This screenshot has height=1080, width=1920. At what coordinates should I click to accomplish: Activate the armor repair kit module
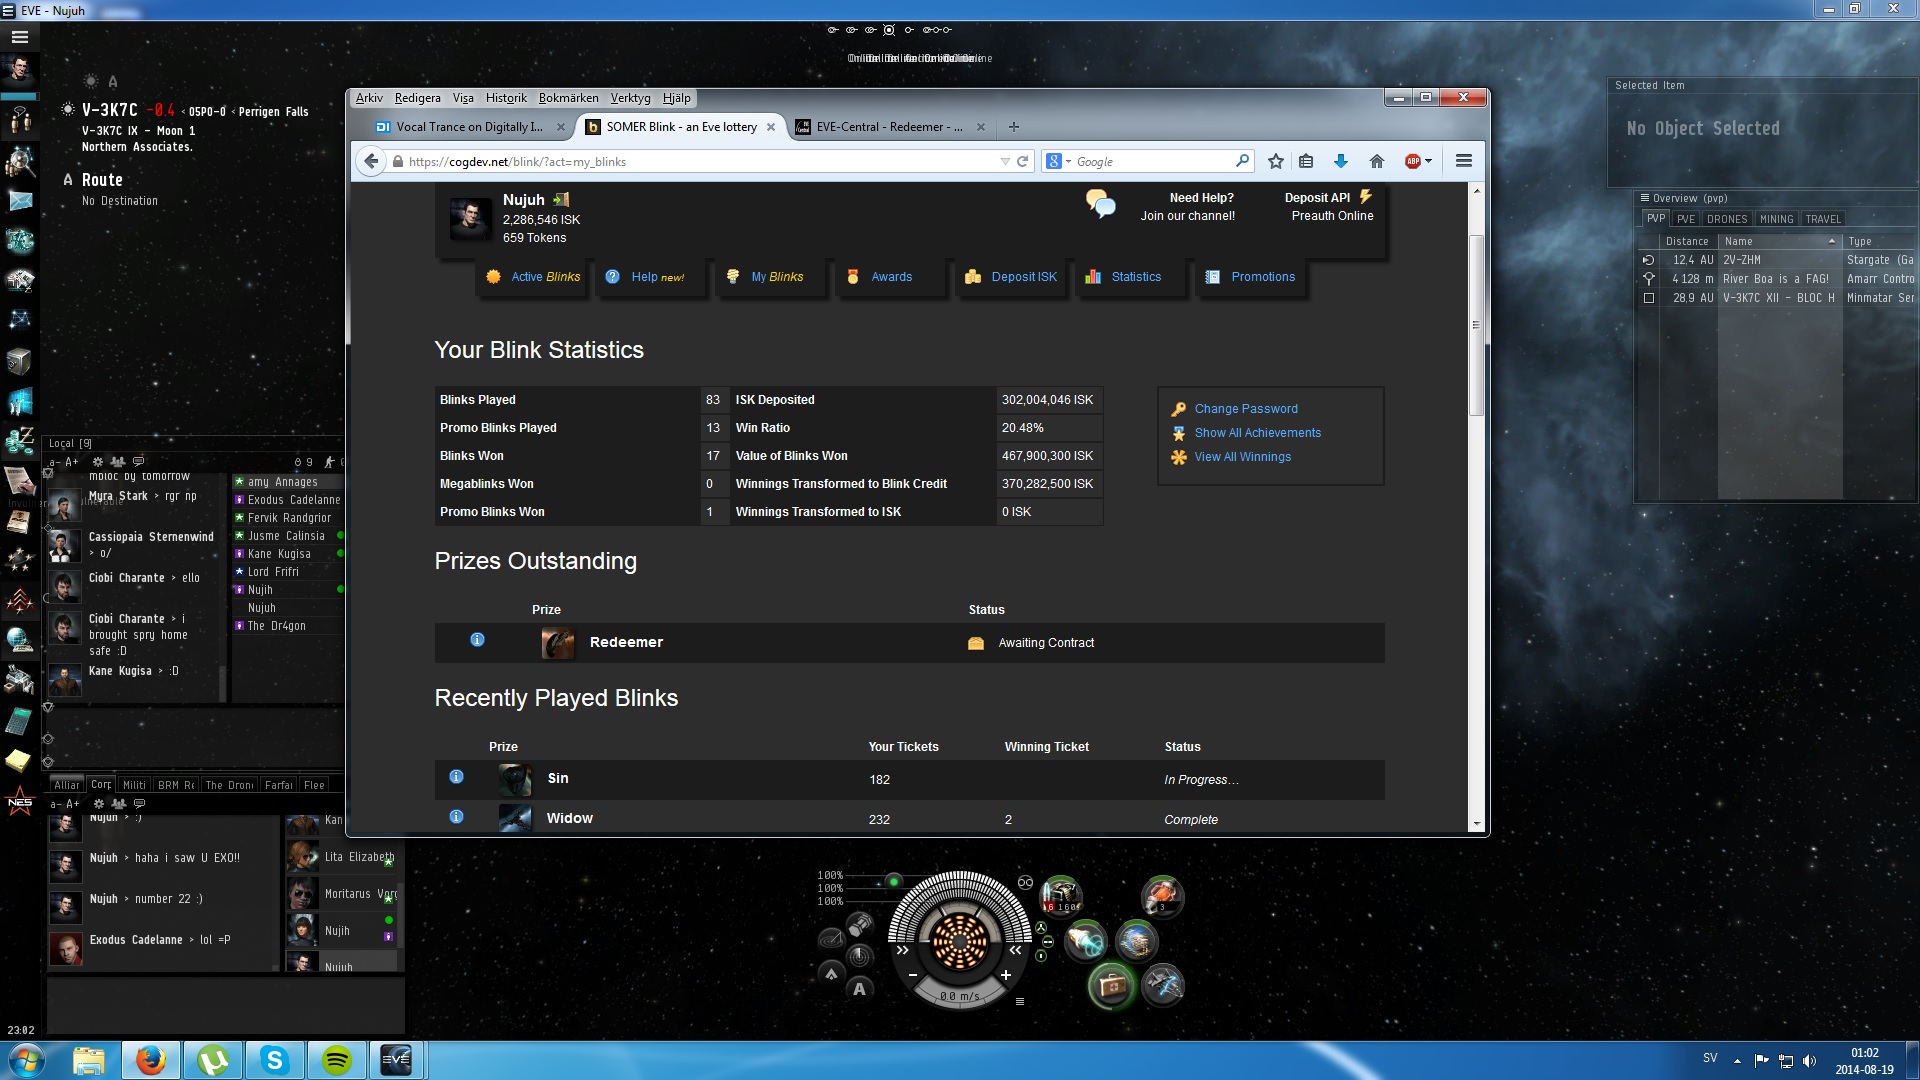point(1111,986)
